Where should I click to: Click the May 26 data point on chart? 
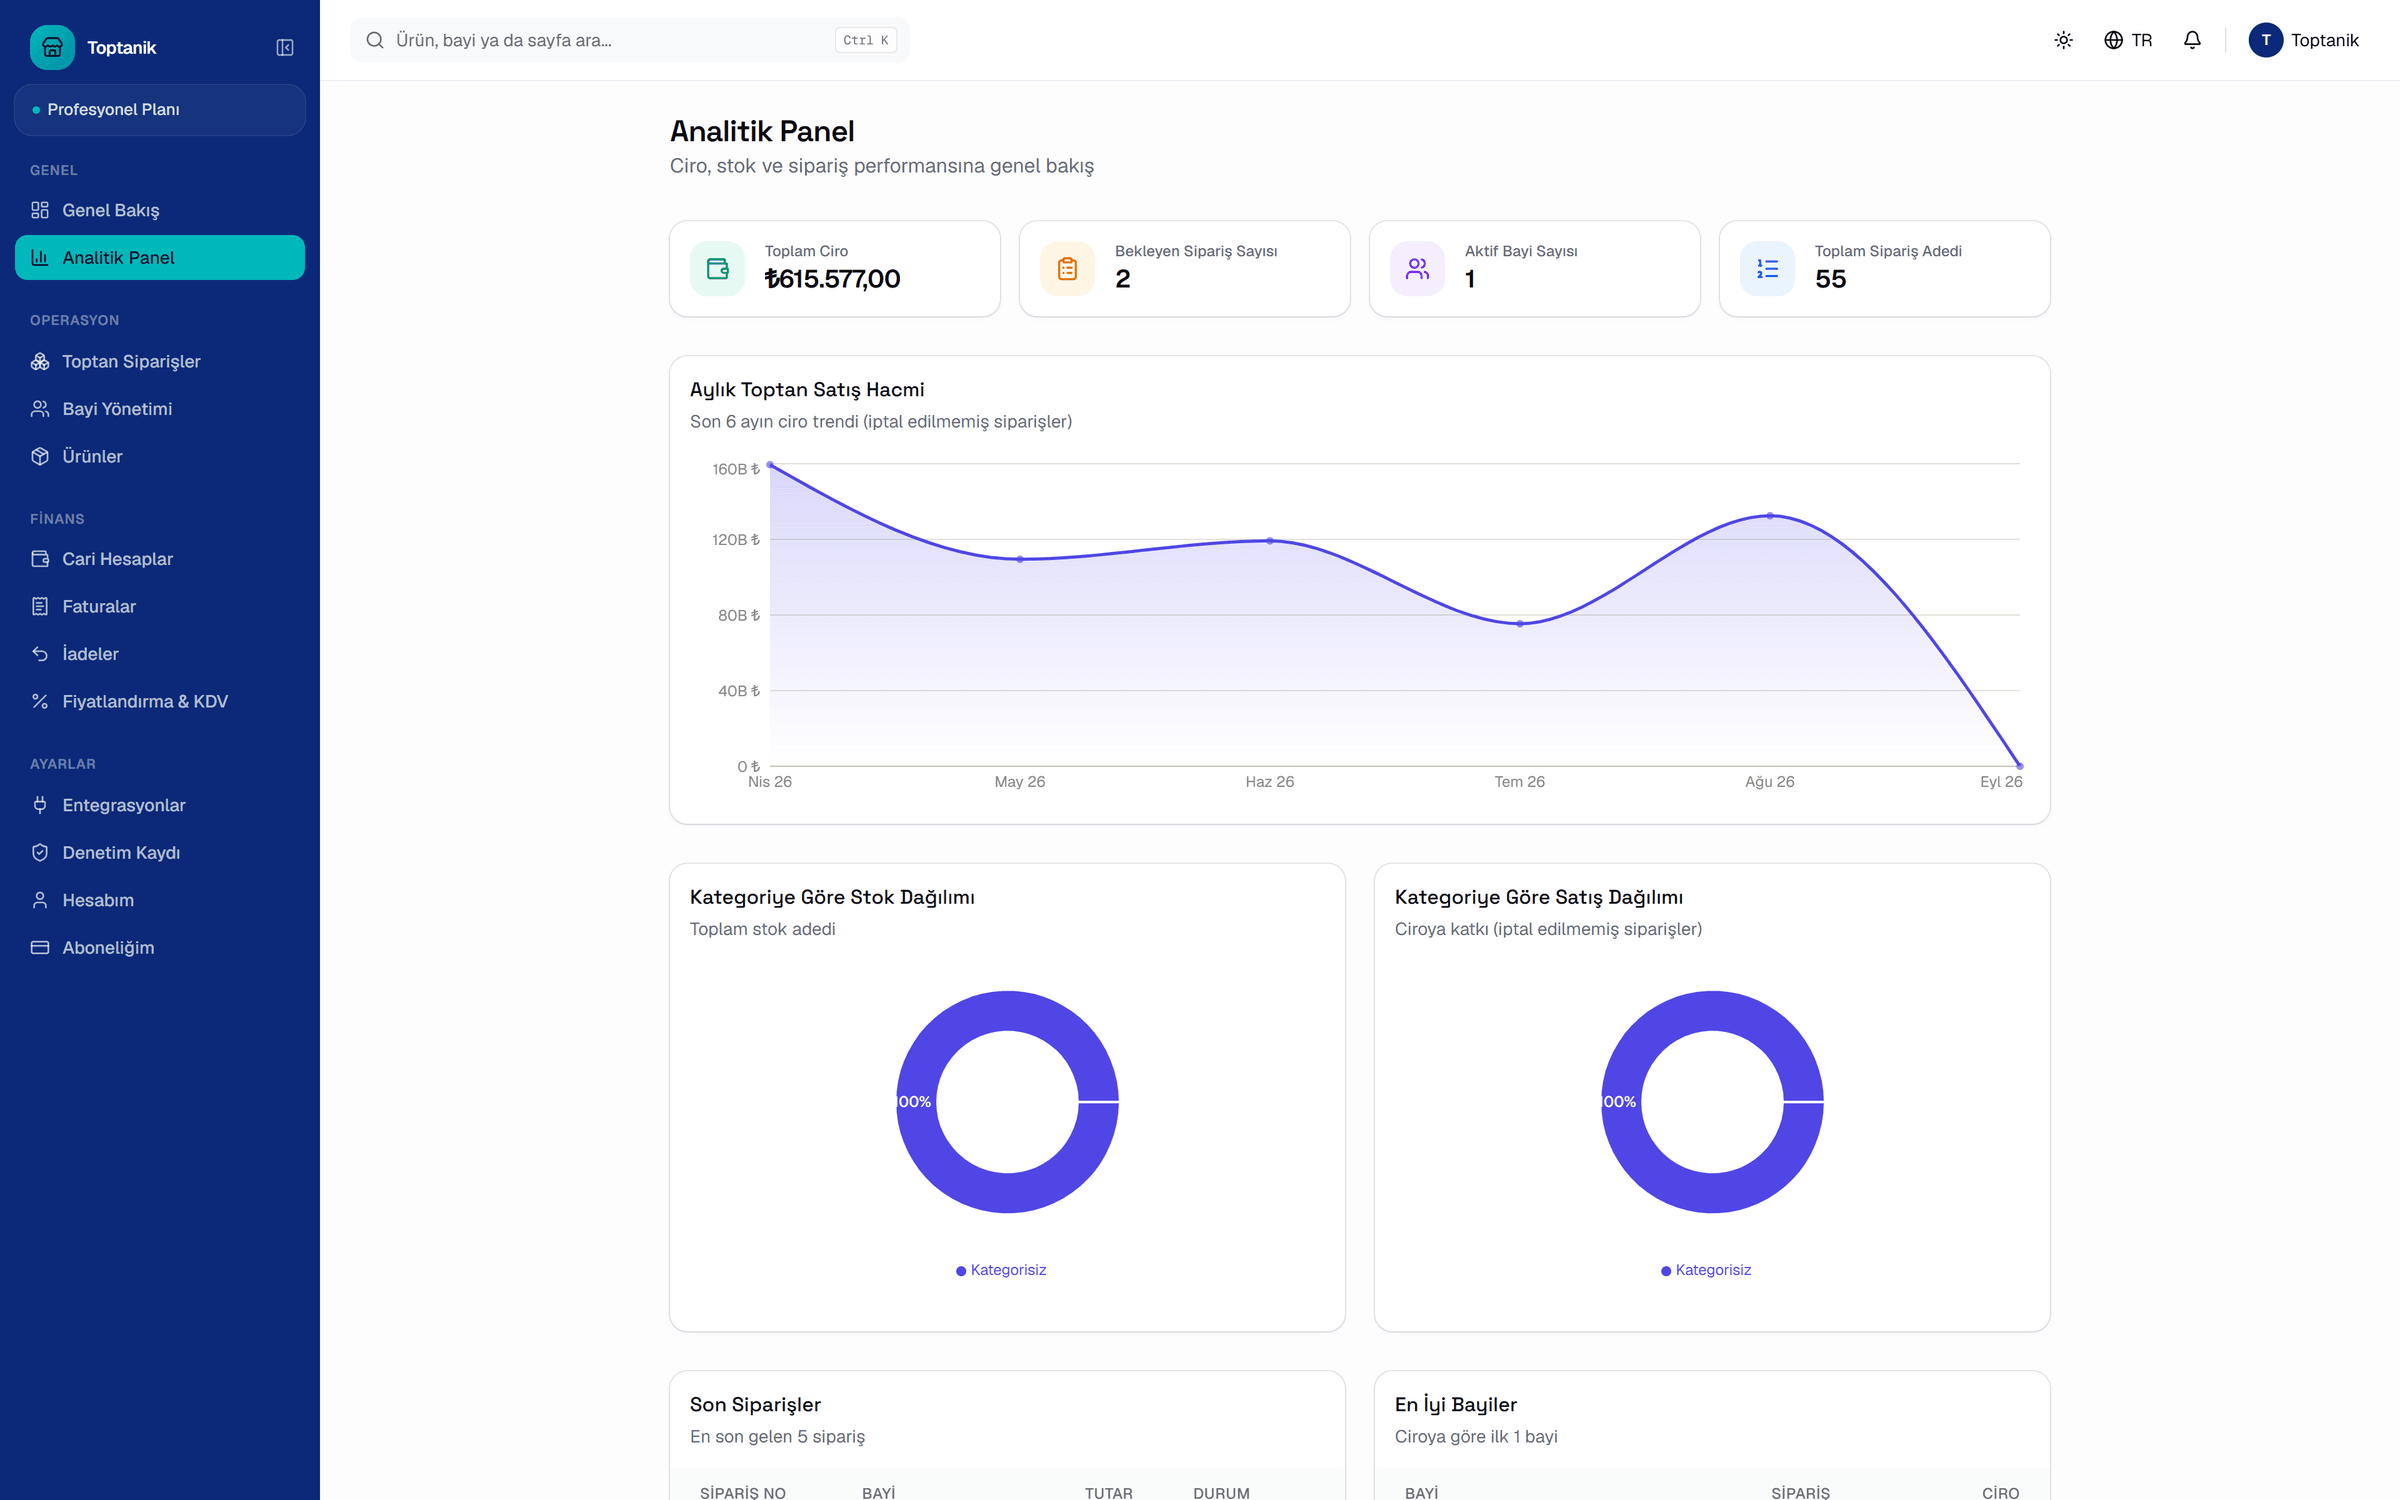click(x=1020, y=559)
